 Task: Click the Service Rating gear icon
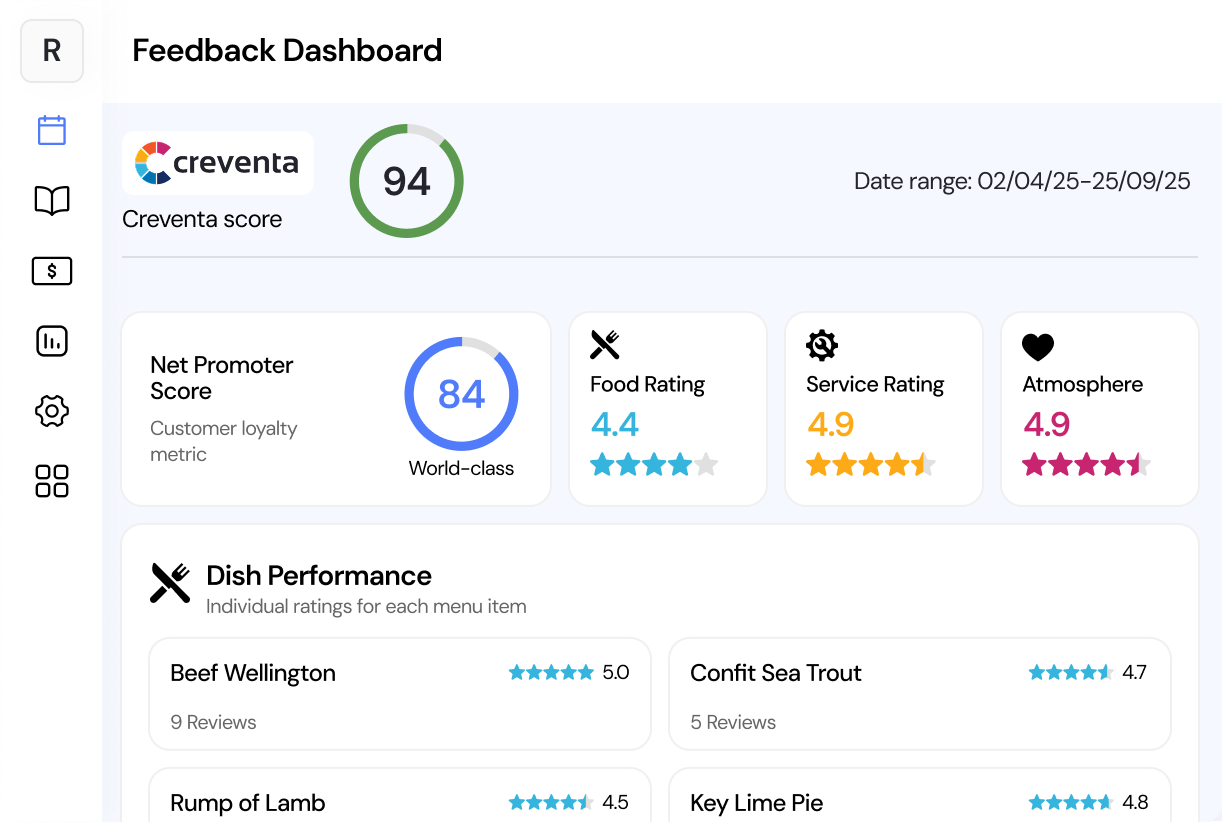821,345
